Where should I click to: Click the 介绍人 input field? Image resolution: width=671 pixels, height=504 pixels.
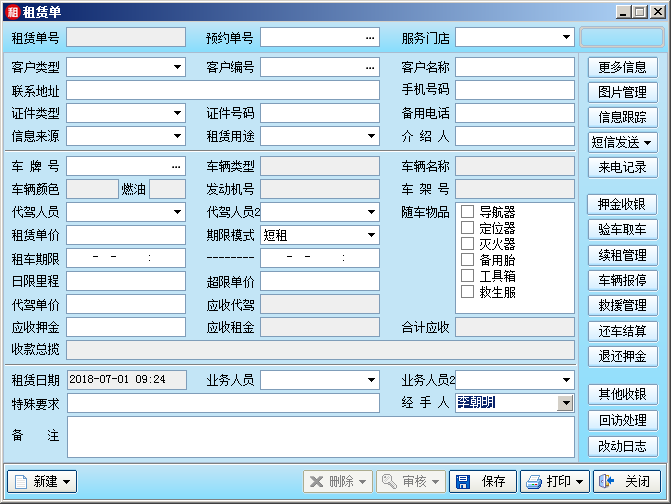coord(515,136)
